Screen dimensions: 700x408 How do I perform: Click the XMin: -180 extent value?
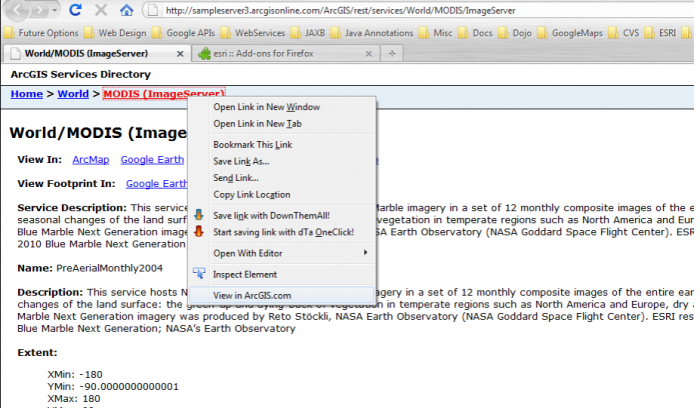[75, 375]
